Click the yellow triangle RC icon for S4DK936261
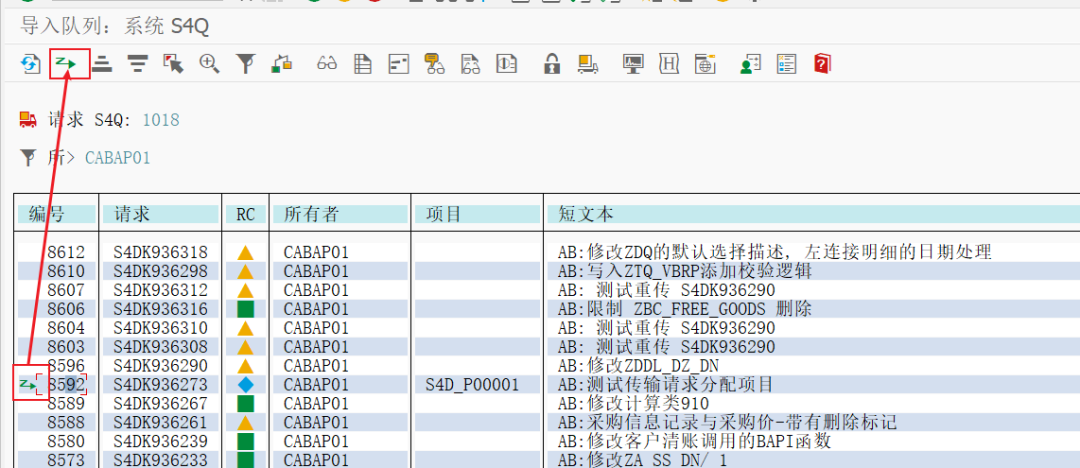The image size is (1080, 468). (246, 422)
